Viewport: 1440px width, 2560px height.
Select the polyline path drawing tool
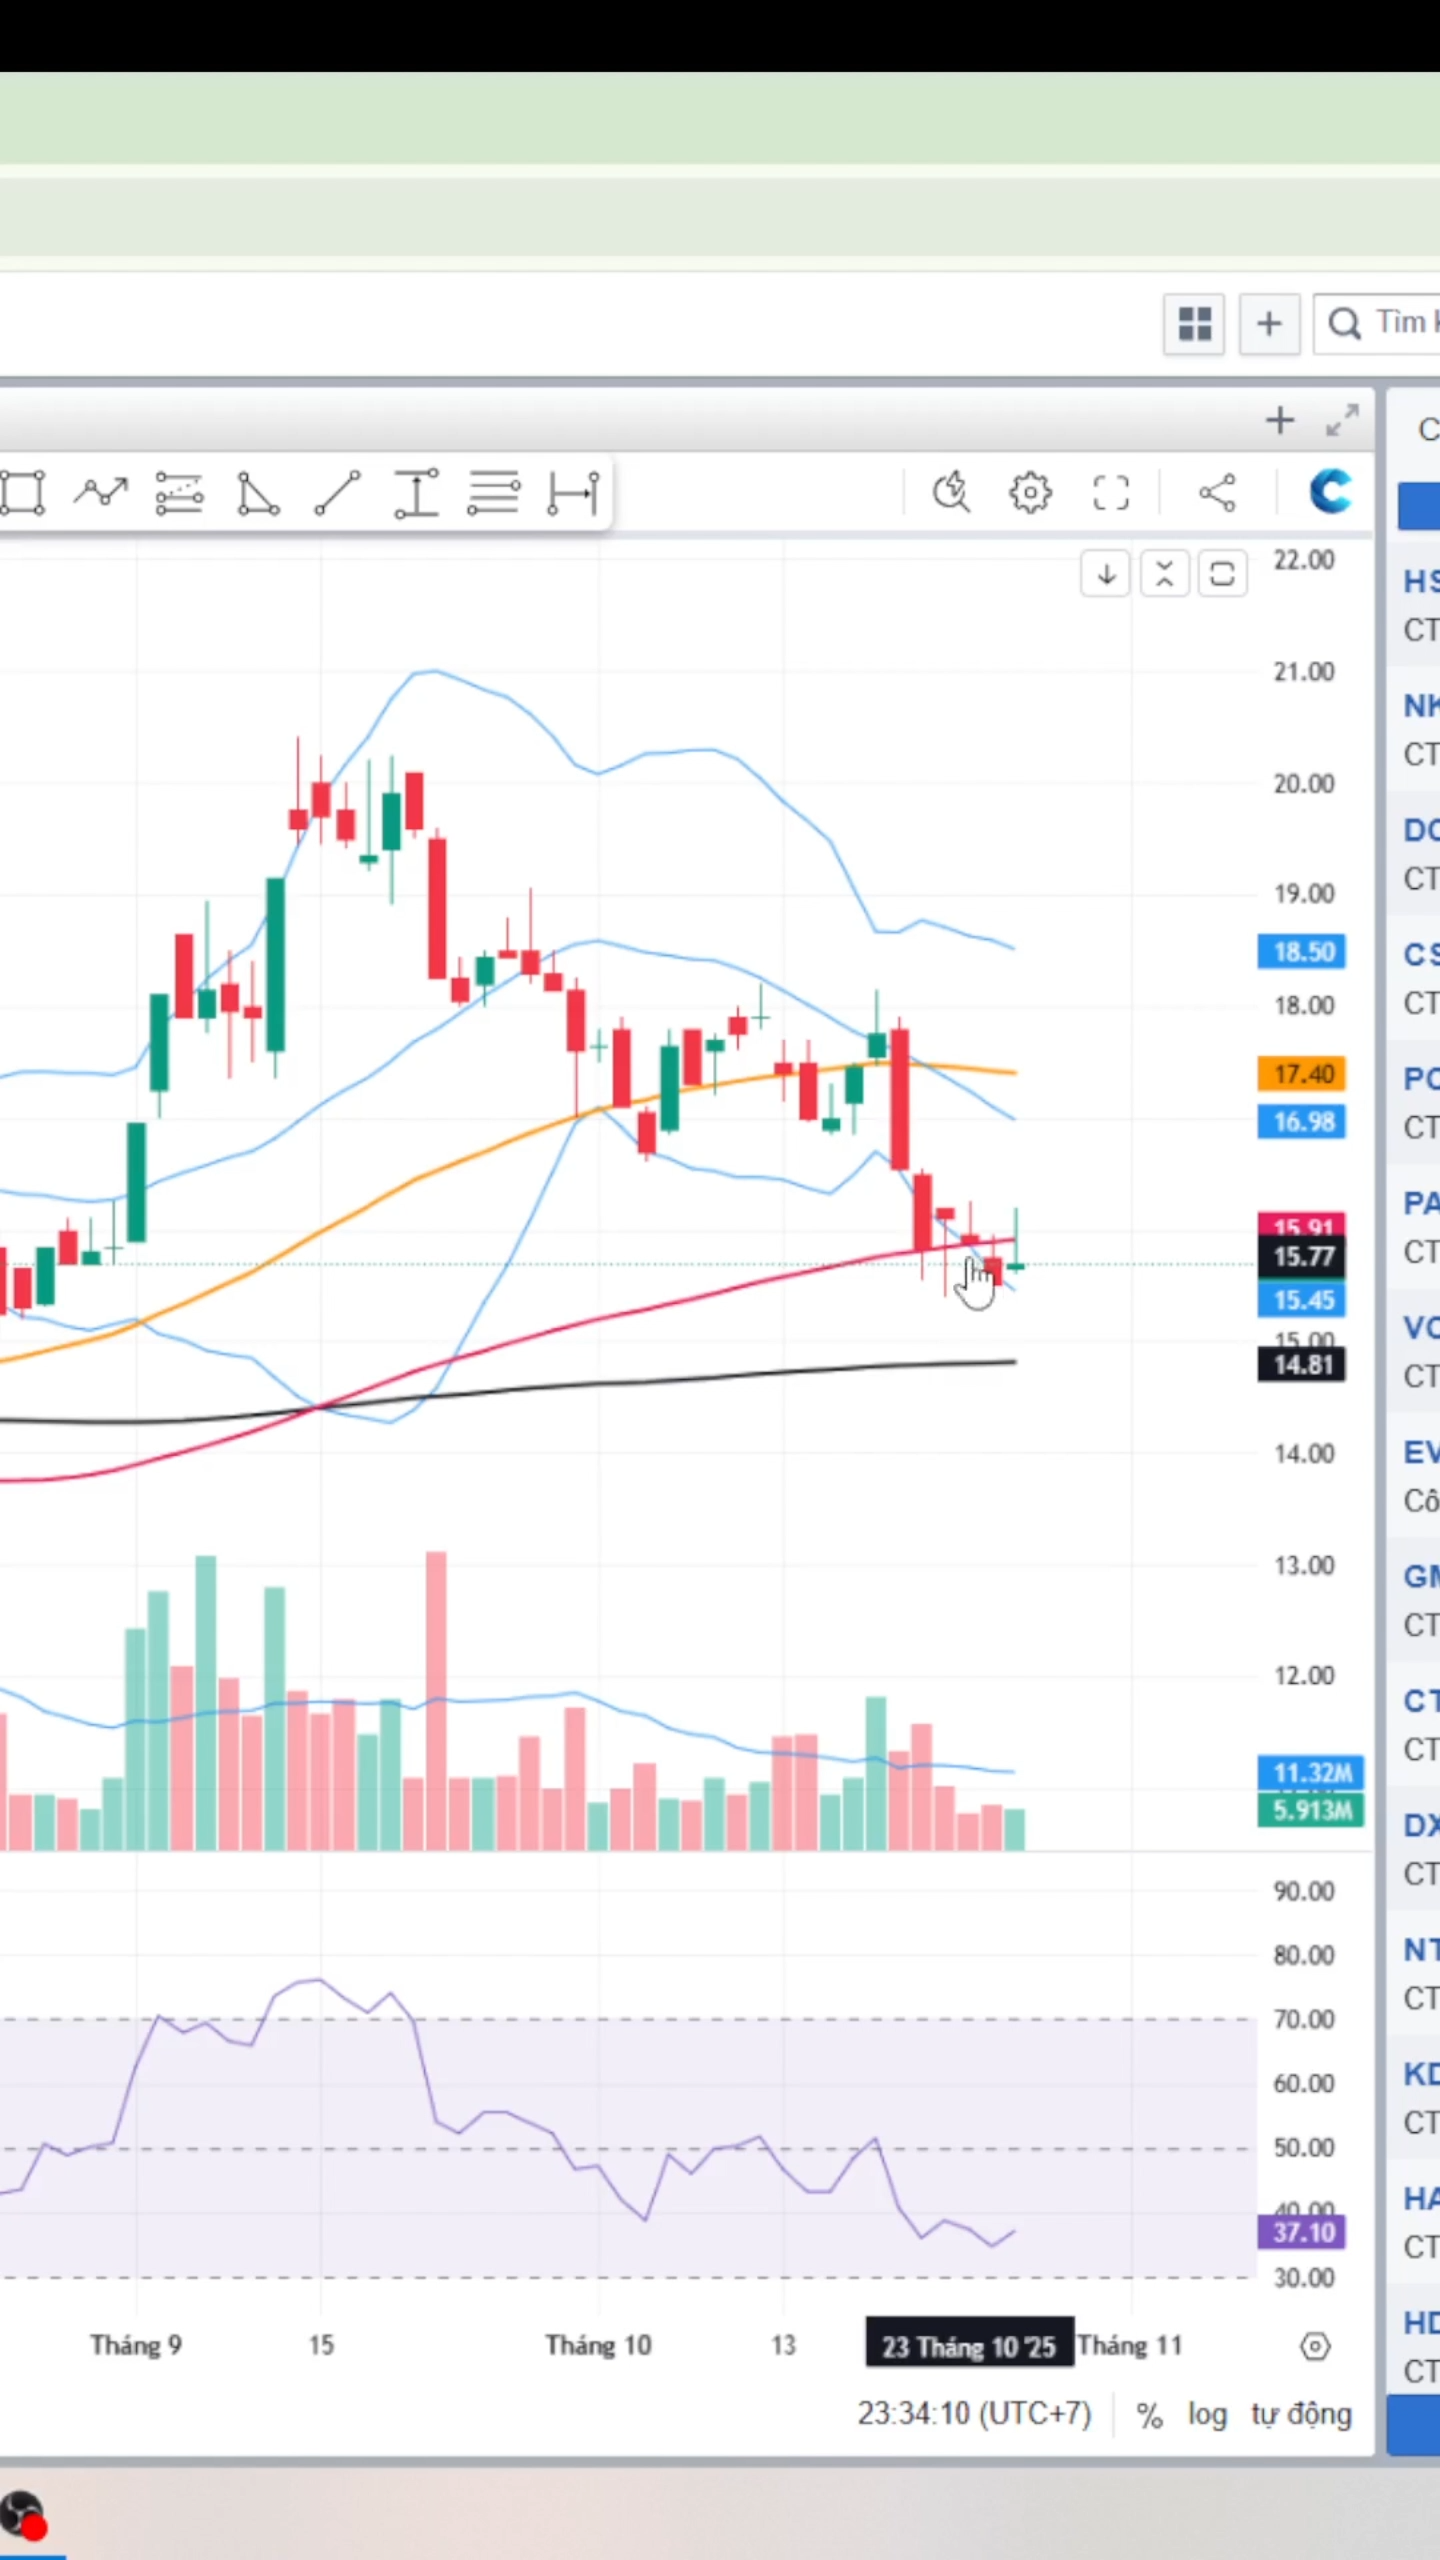point(101,493)
